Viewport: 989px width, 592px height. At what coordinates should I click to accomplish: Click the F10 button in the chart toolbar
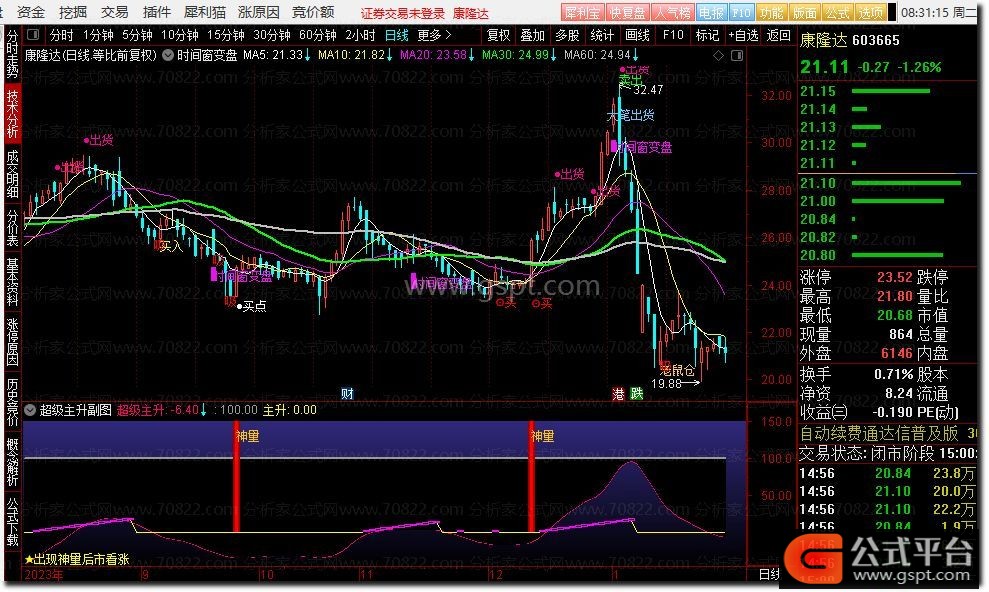click(x=673, y=35)
